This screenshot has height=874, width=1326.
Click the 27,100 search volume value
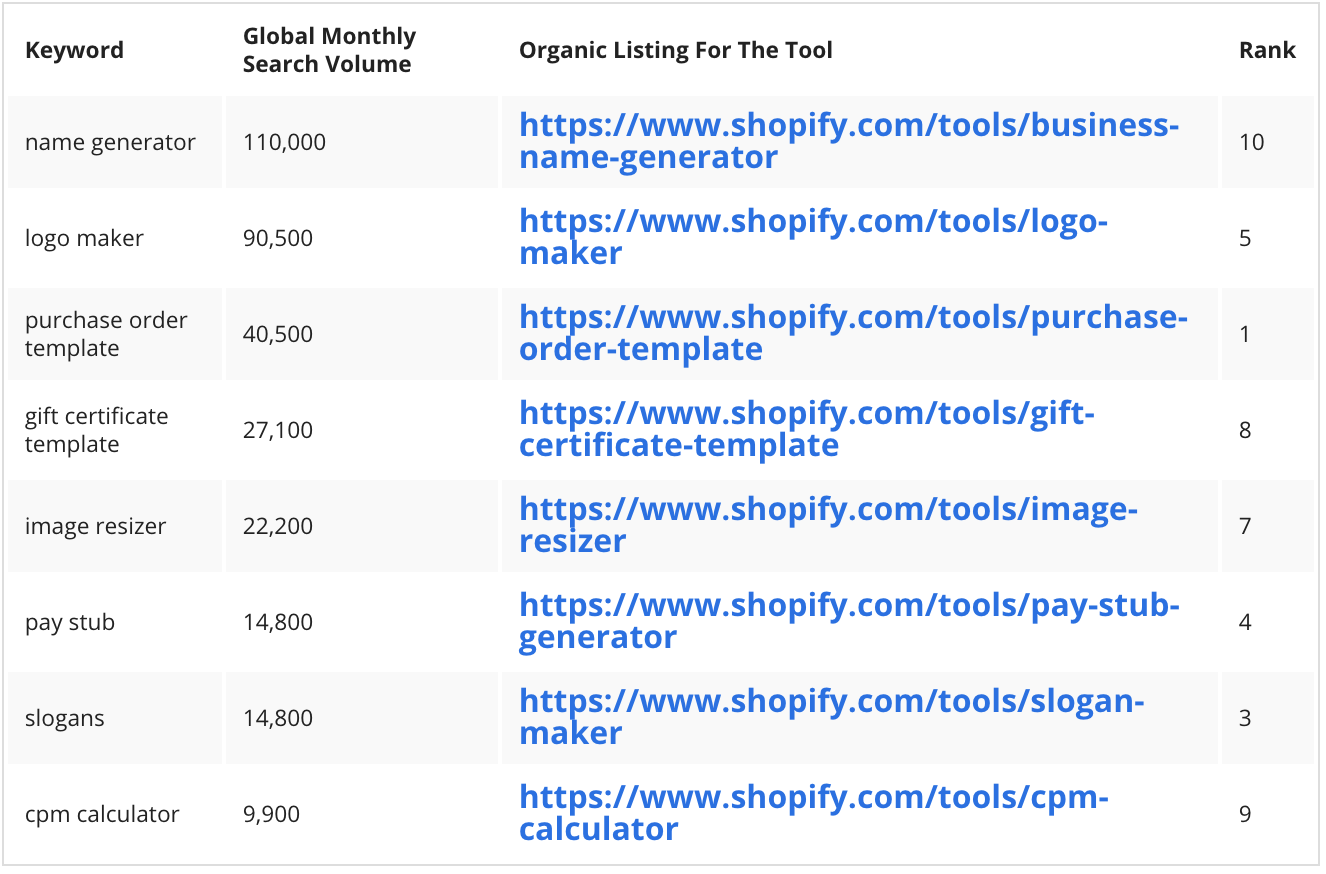tap(278, 430)
